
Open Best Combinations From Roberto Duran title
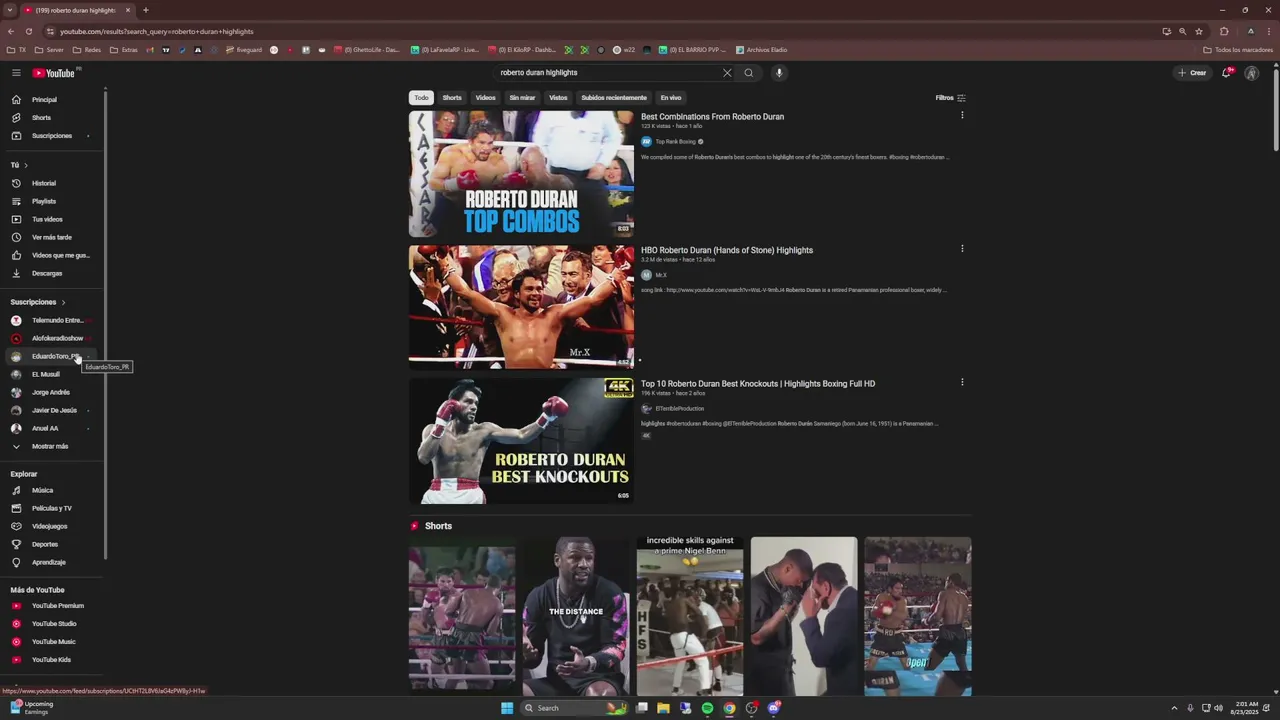tap(712, 117)
